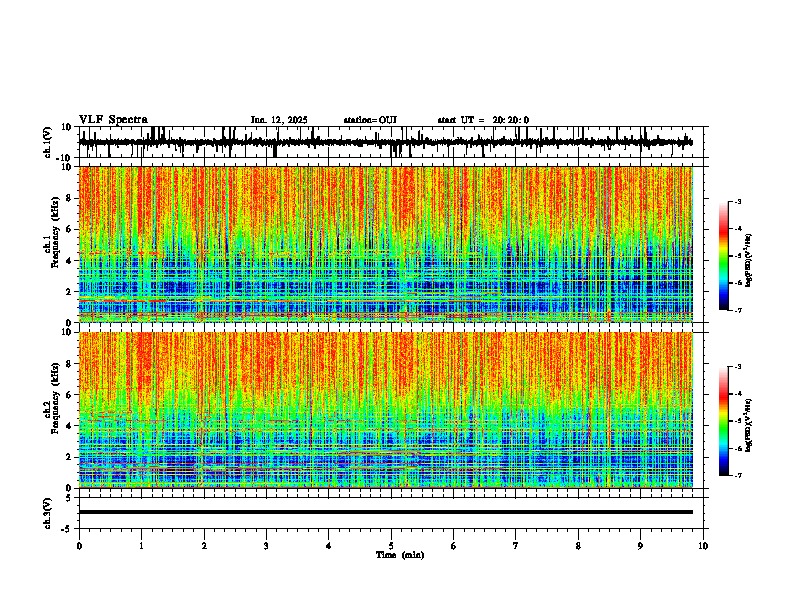Screen dimensions: 792x612
Task: Click the 'ch.1 Frequency (kHz)' axis label
Action: pos(52,233)
